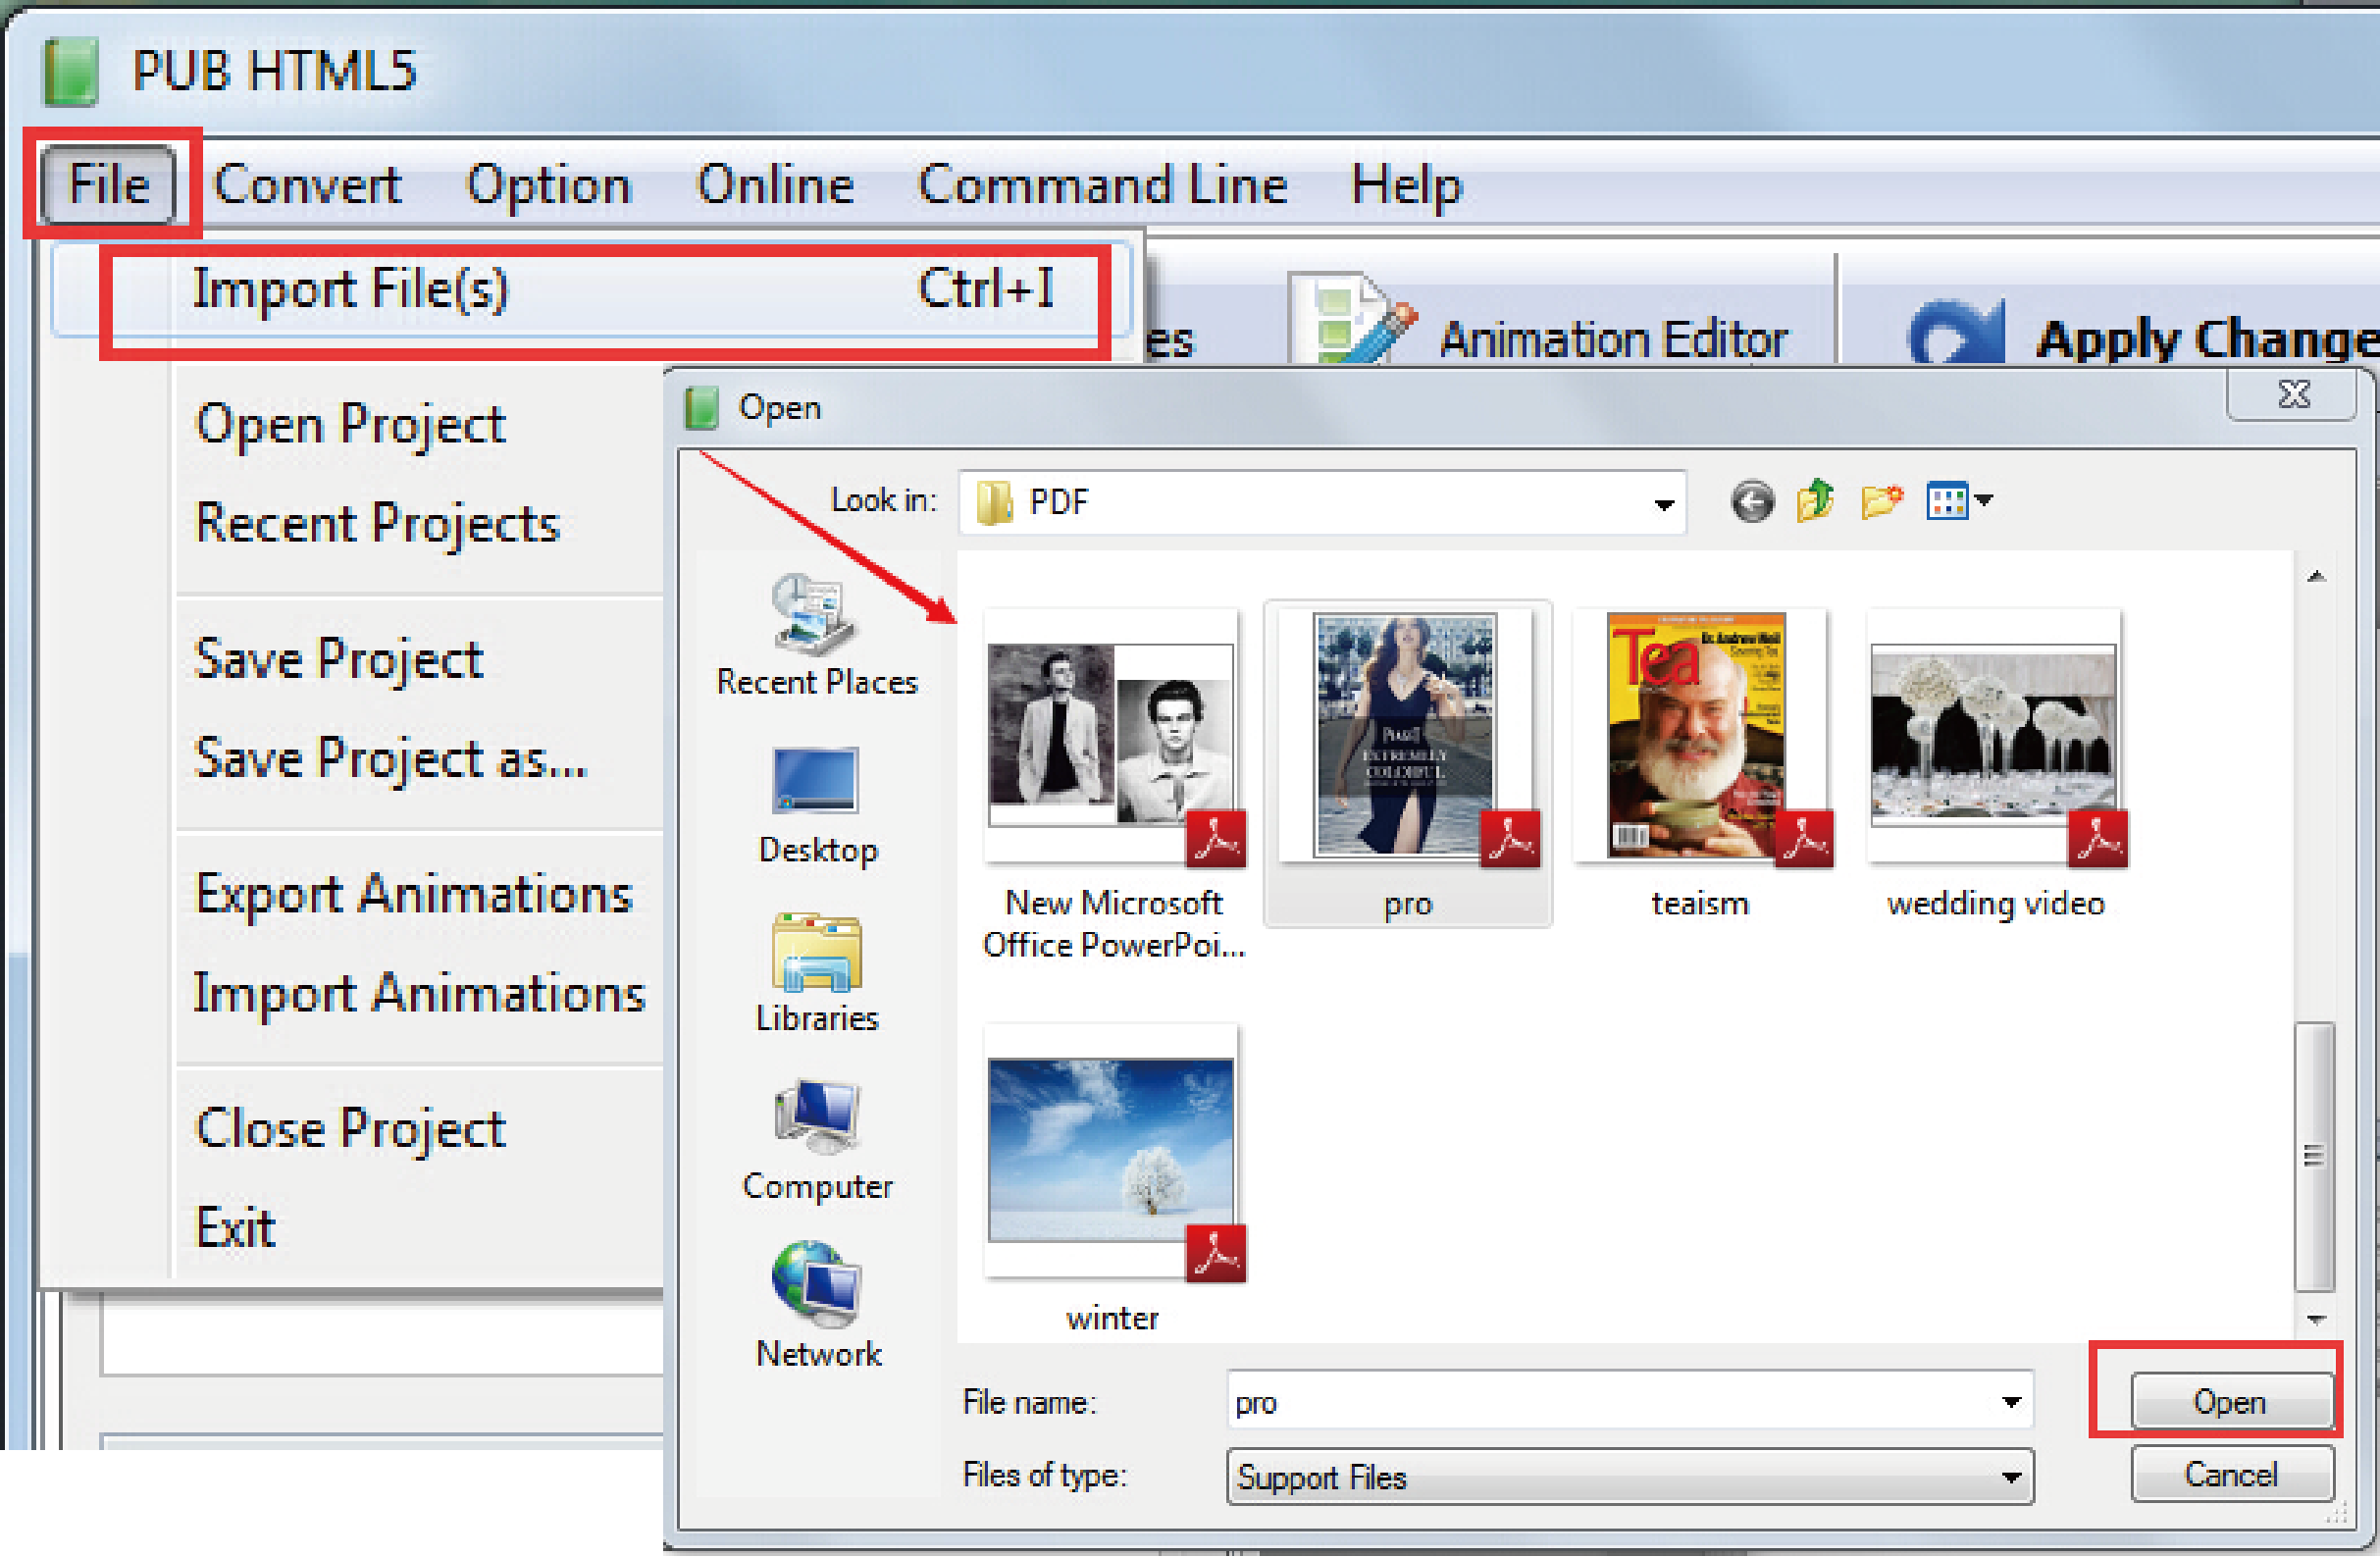Open the Convert menu
The image size is (2380, 1557).
[306, 185]
